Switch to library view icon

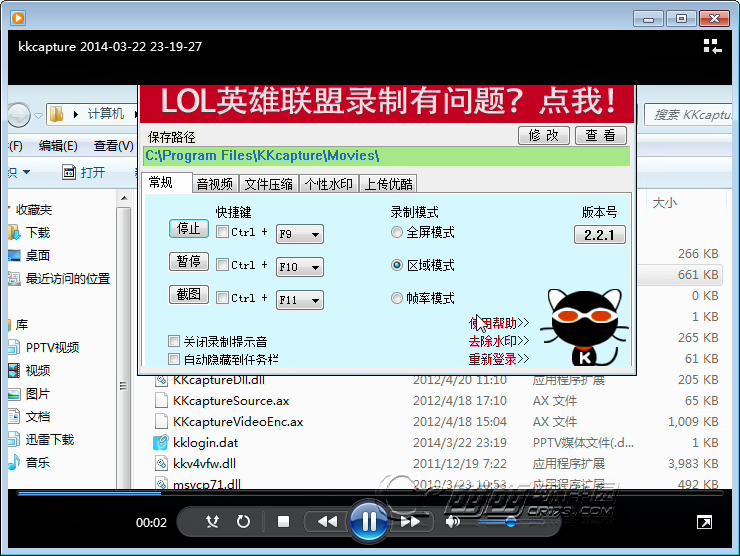pyautogui.click(x=713, y=47)
